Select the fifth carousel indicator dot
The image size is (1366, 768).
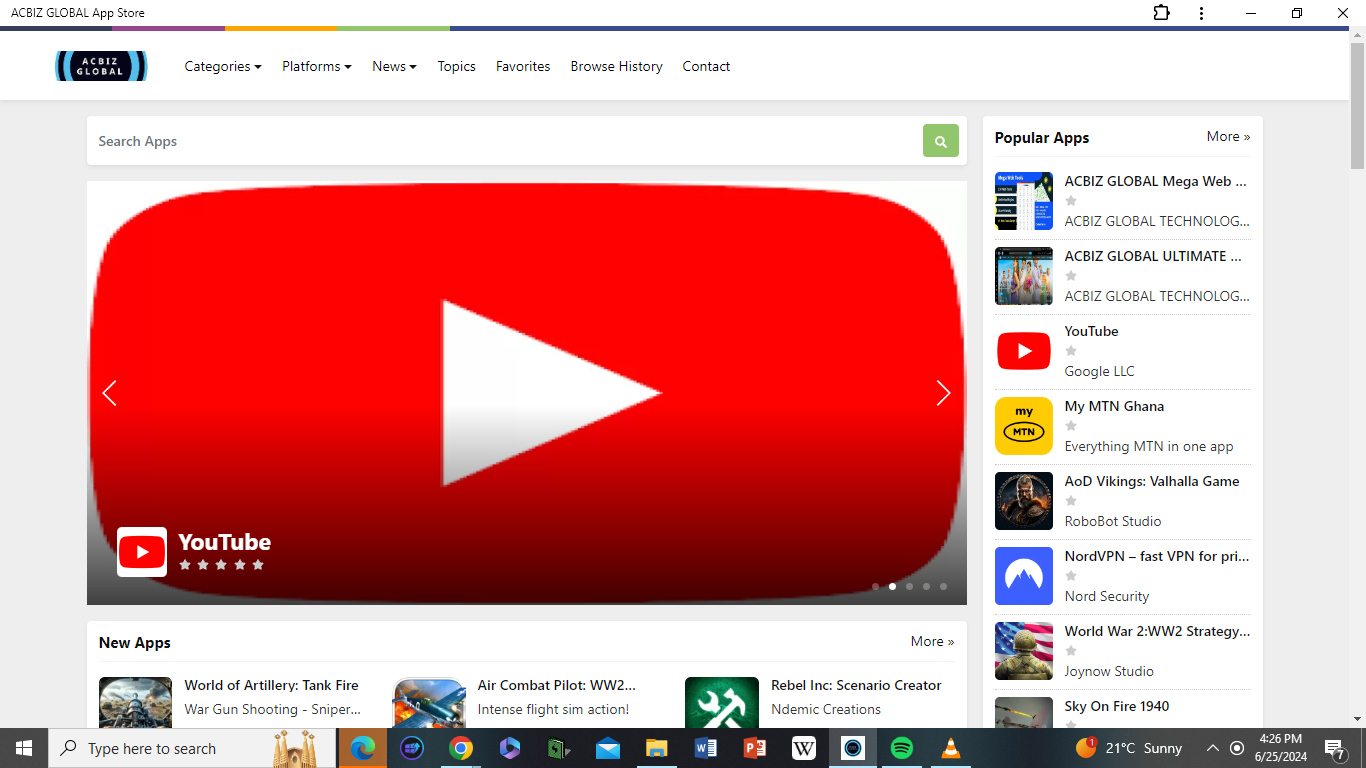point(943,587)
